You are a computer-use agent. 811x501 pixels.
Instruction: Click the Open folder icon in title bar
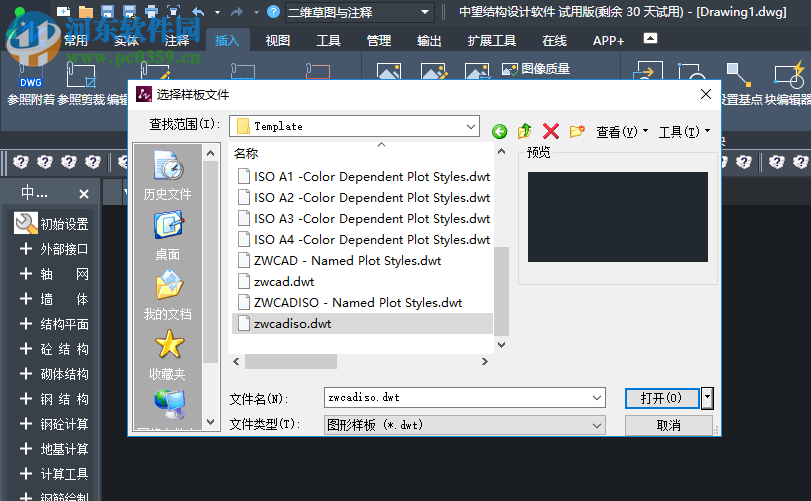pos(86,12)
